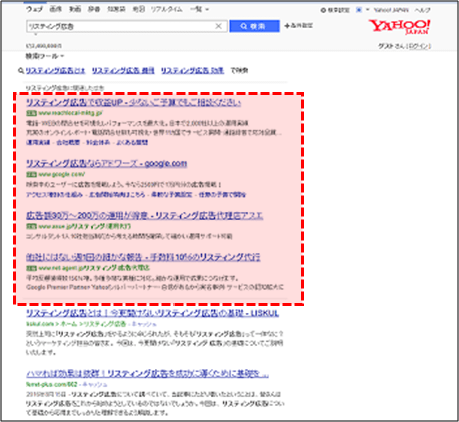Switch to the 辞書 dictionary tab
Image resolution: width=459 pixels, height=422 pixels.
[x=94, y=9]
